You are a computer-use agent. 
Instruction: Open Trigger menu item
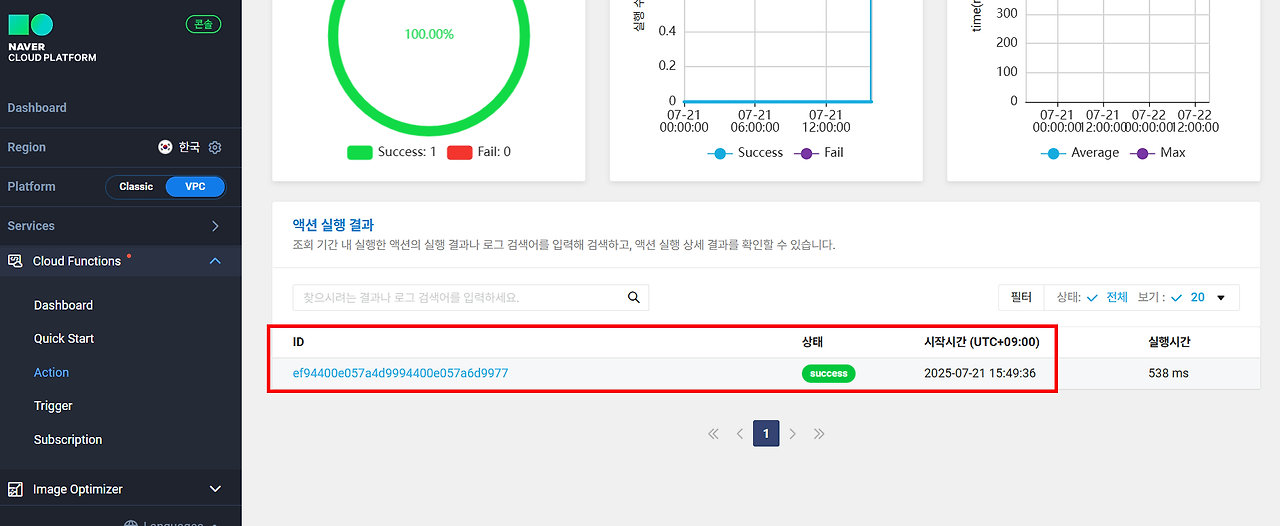pyautogui.click(x=53, y=406)
